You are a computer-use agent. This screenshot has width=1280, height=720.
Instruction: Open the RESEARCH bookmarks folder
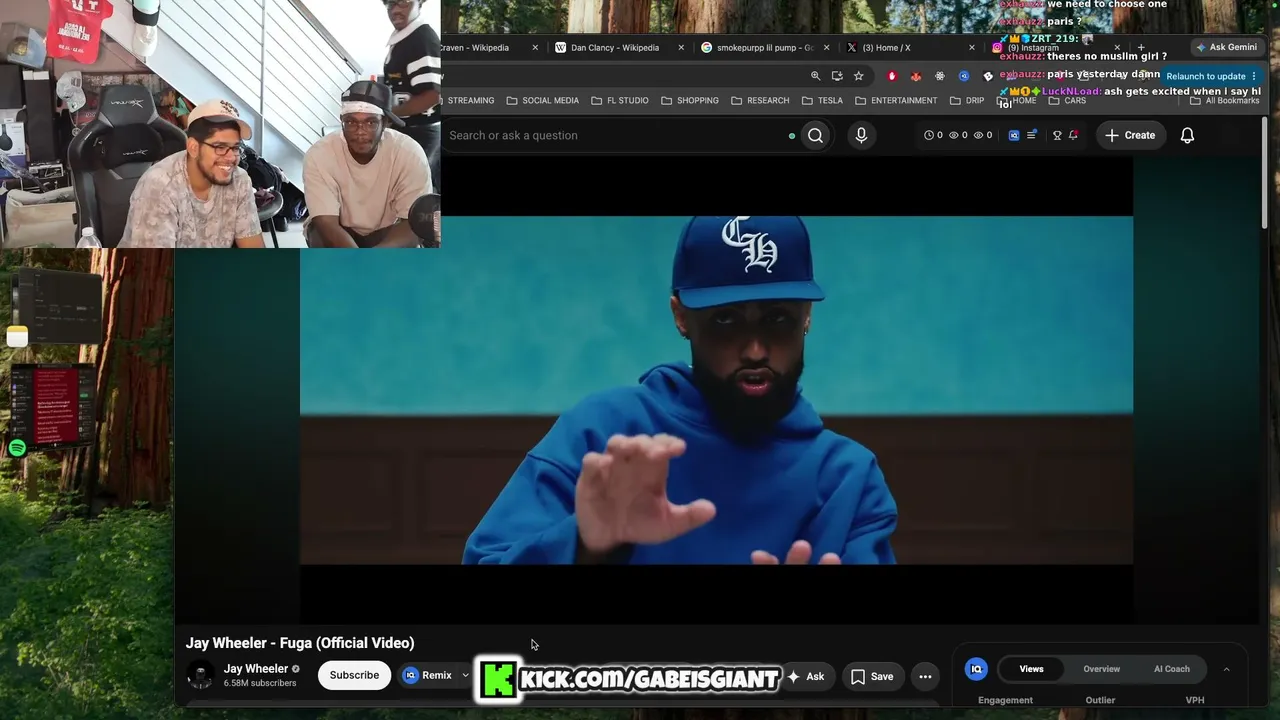[759, 100]
